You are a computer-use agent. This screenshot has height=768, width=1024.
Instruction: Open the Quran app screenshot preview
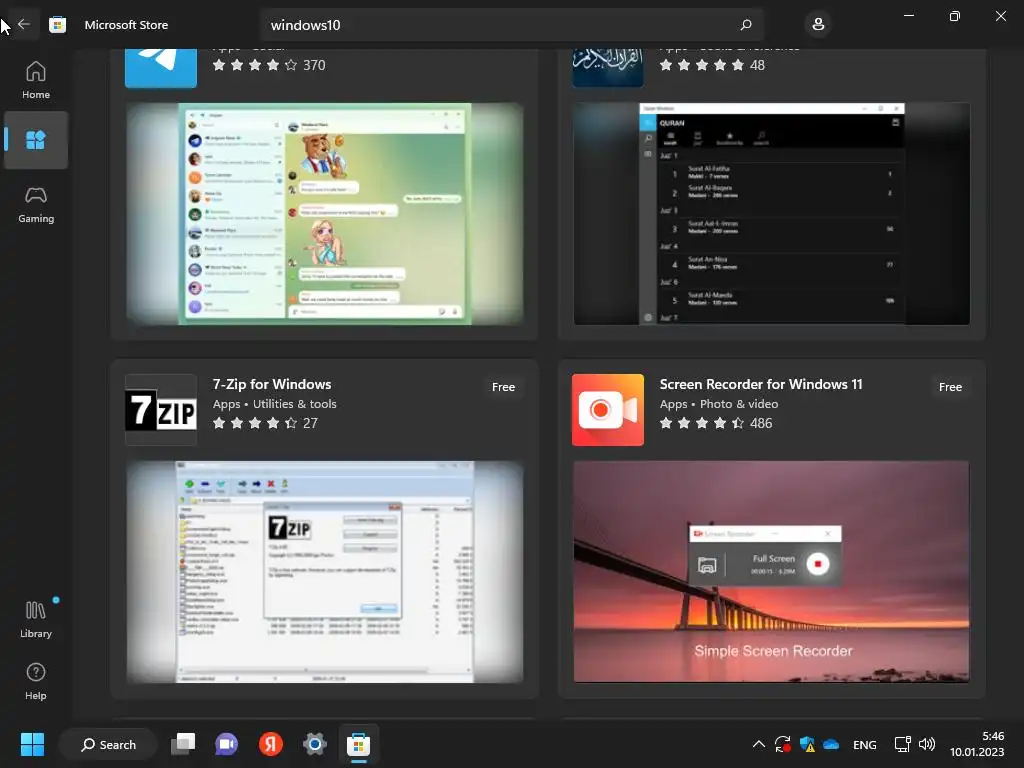[771, 214]
